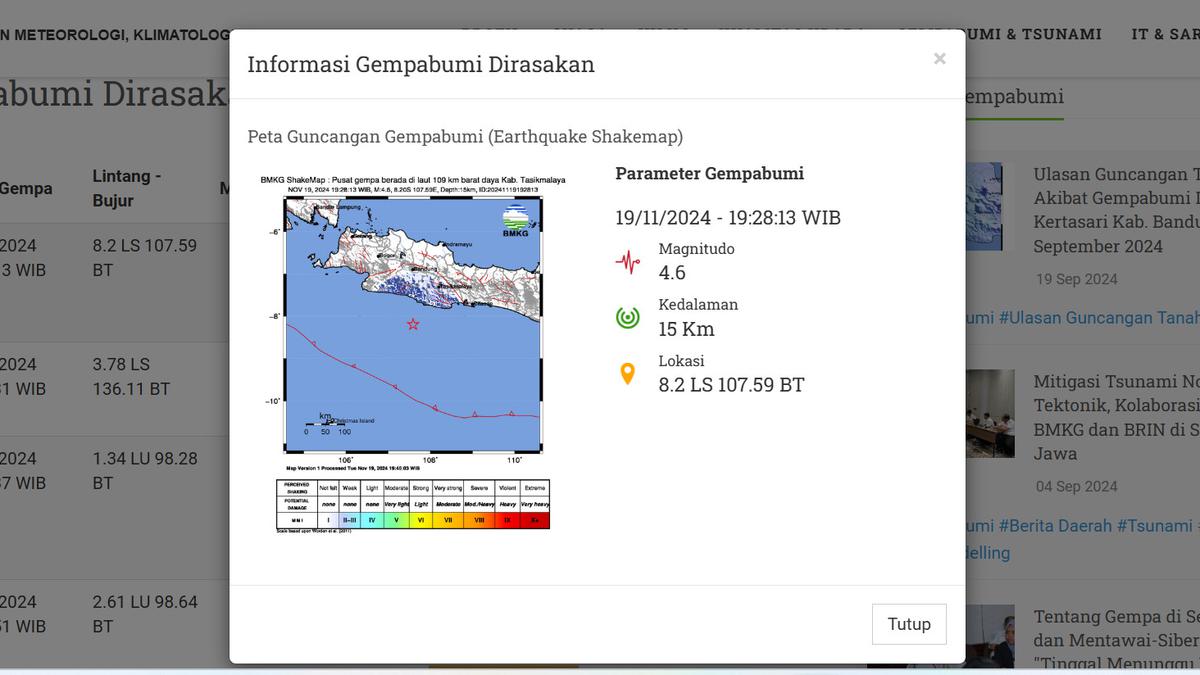Click the #Tsunami hashtag link
This screenshot has height=675, width=1200.
tap(1157, 525)
